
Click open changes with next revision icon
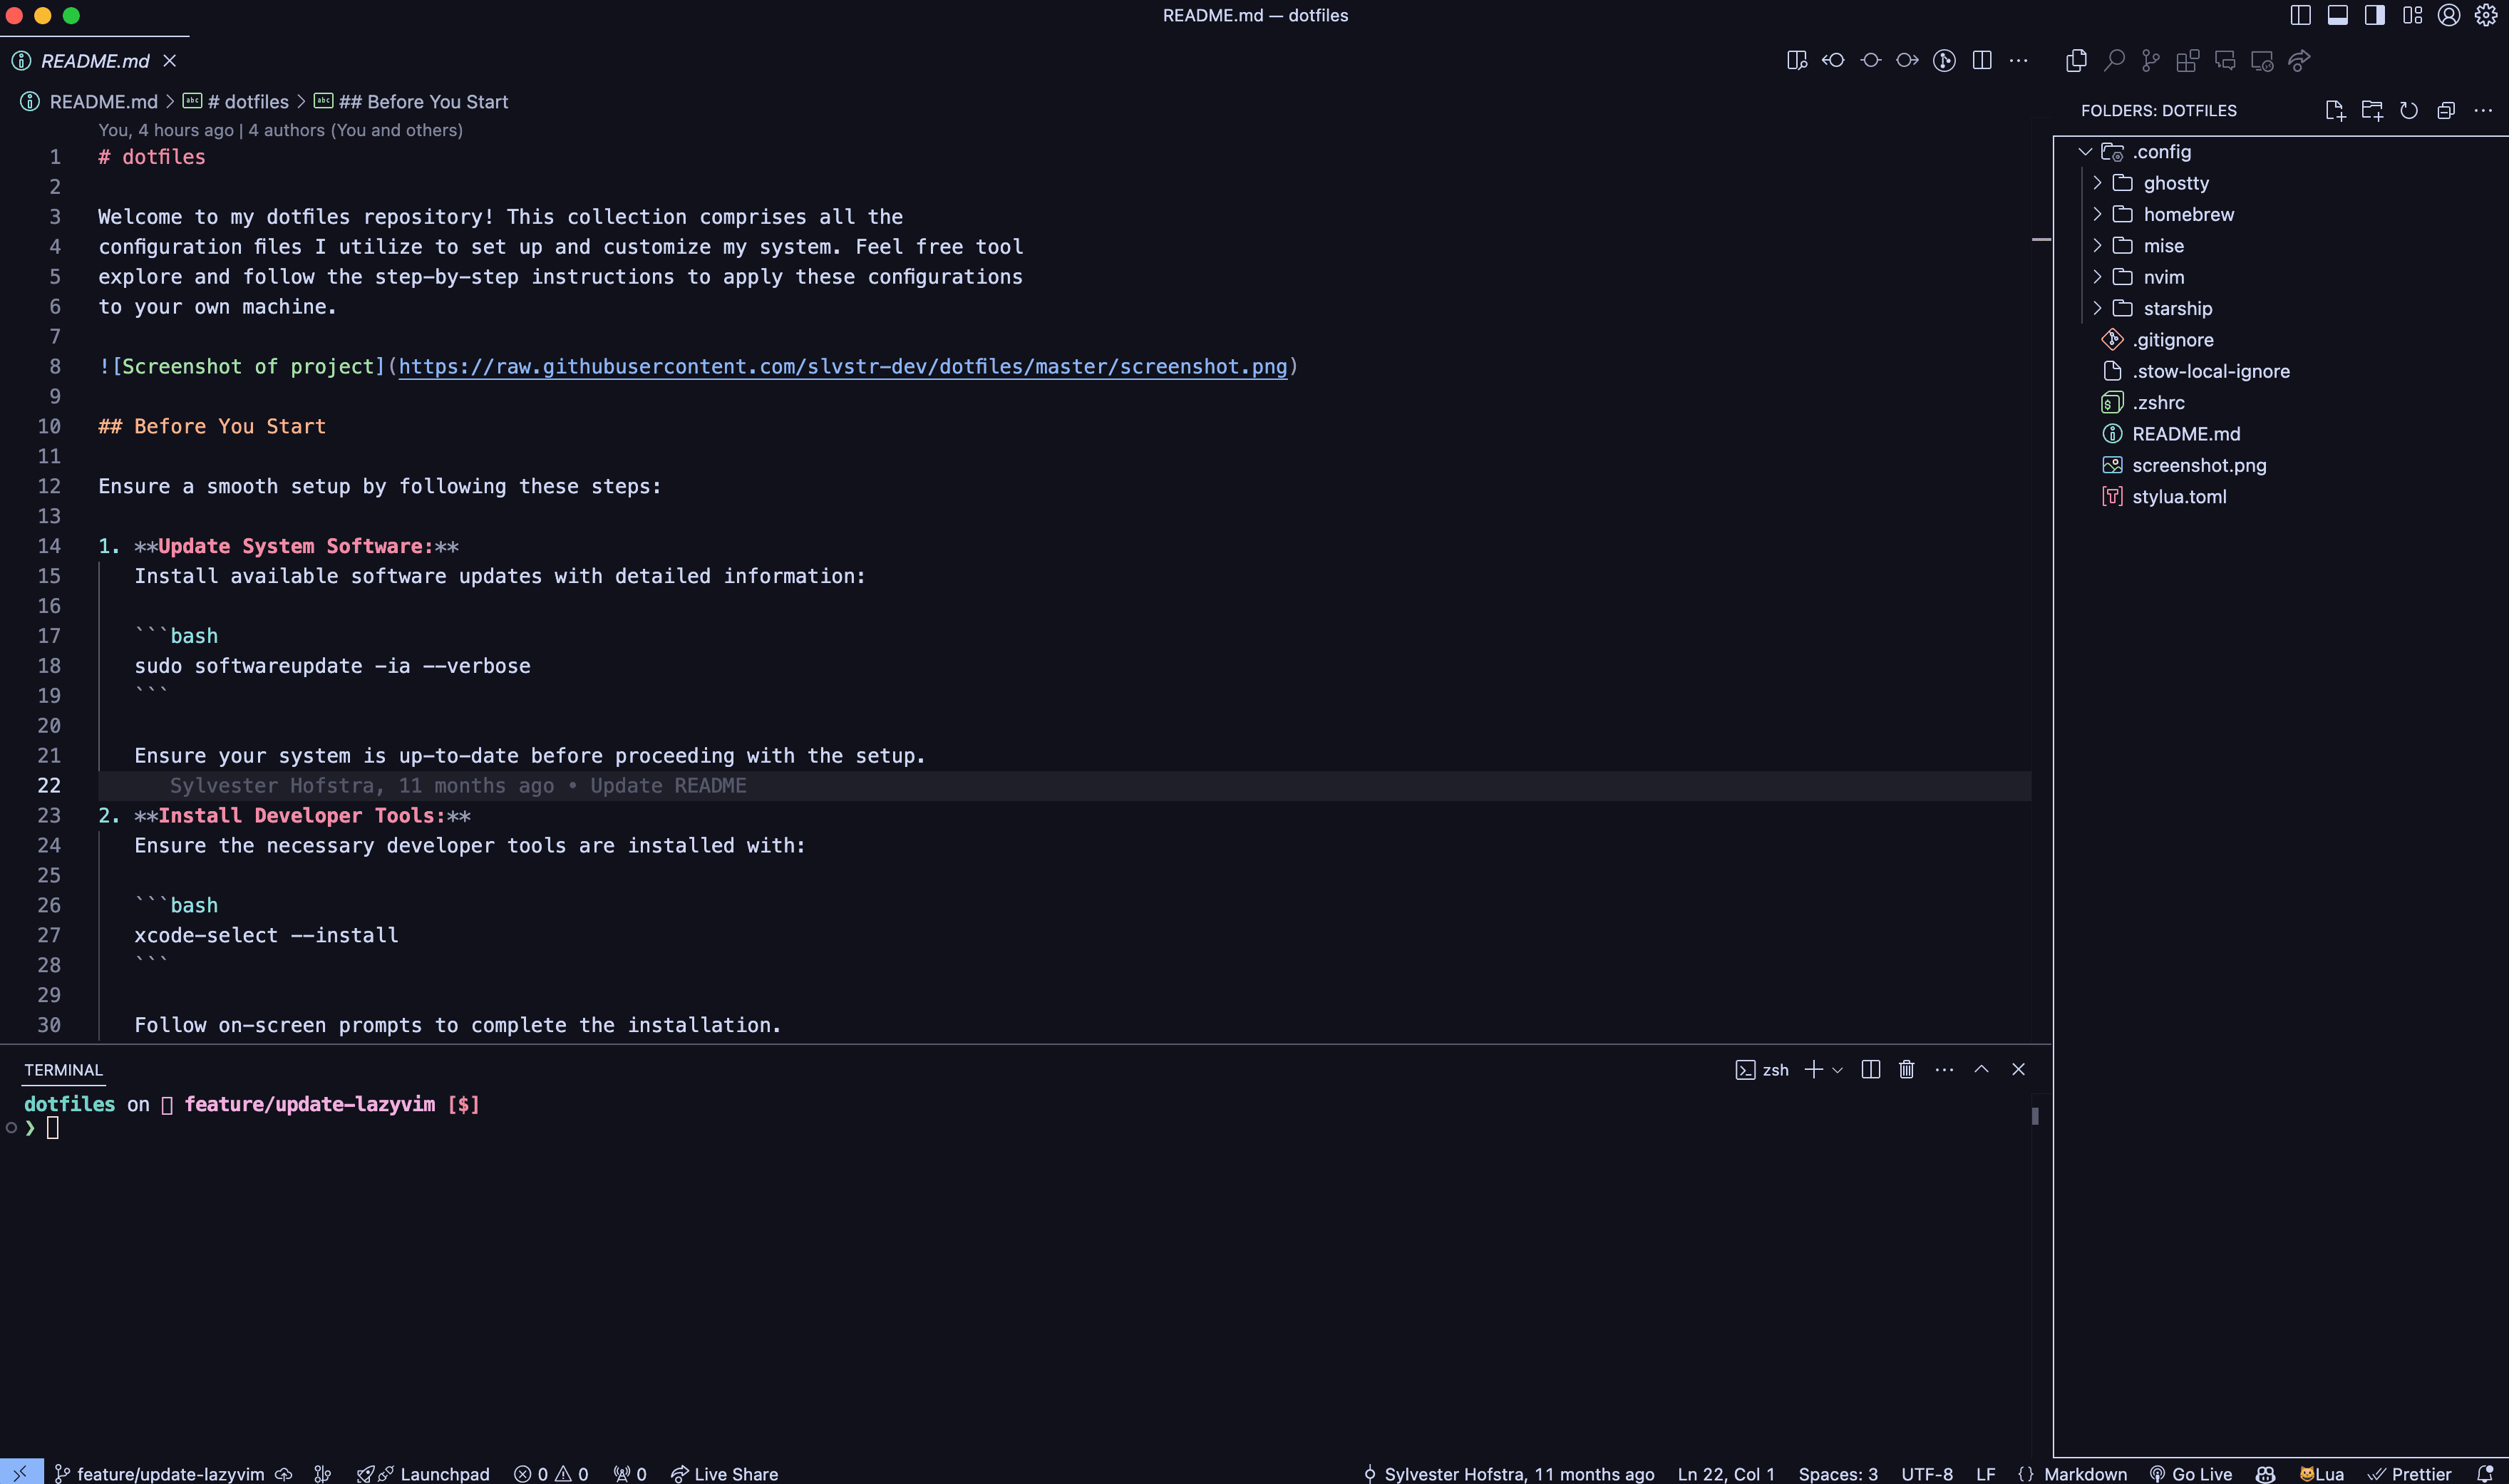click(x=1907, y=61)
